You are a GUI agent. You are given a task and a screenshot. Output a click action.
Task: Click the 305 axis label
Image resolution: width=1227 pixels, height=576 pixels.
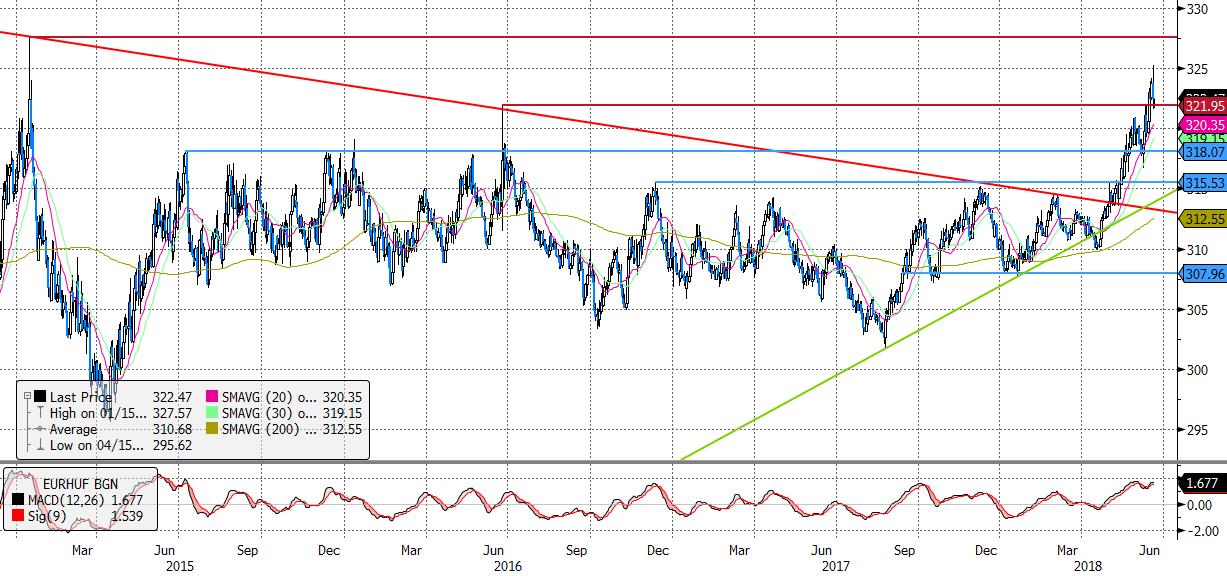pos(1197,309)
